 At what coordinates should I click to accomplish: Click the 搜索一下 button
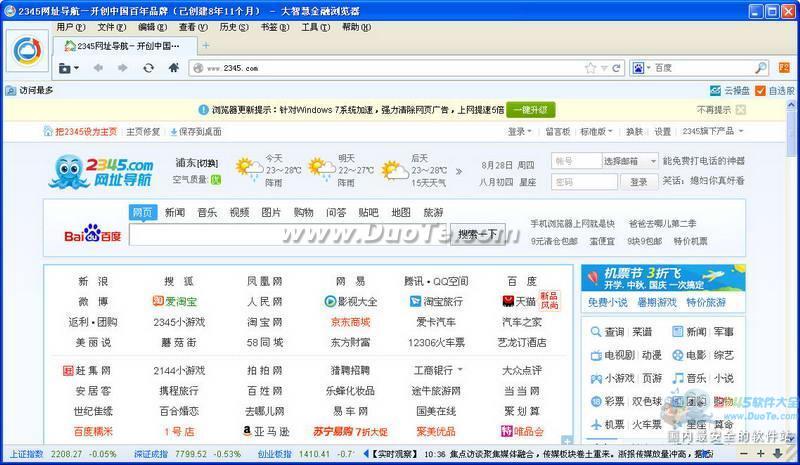click(478, 234)
